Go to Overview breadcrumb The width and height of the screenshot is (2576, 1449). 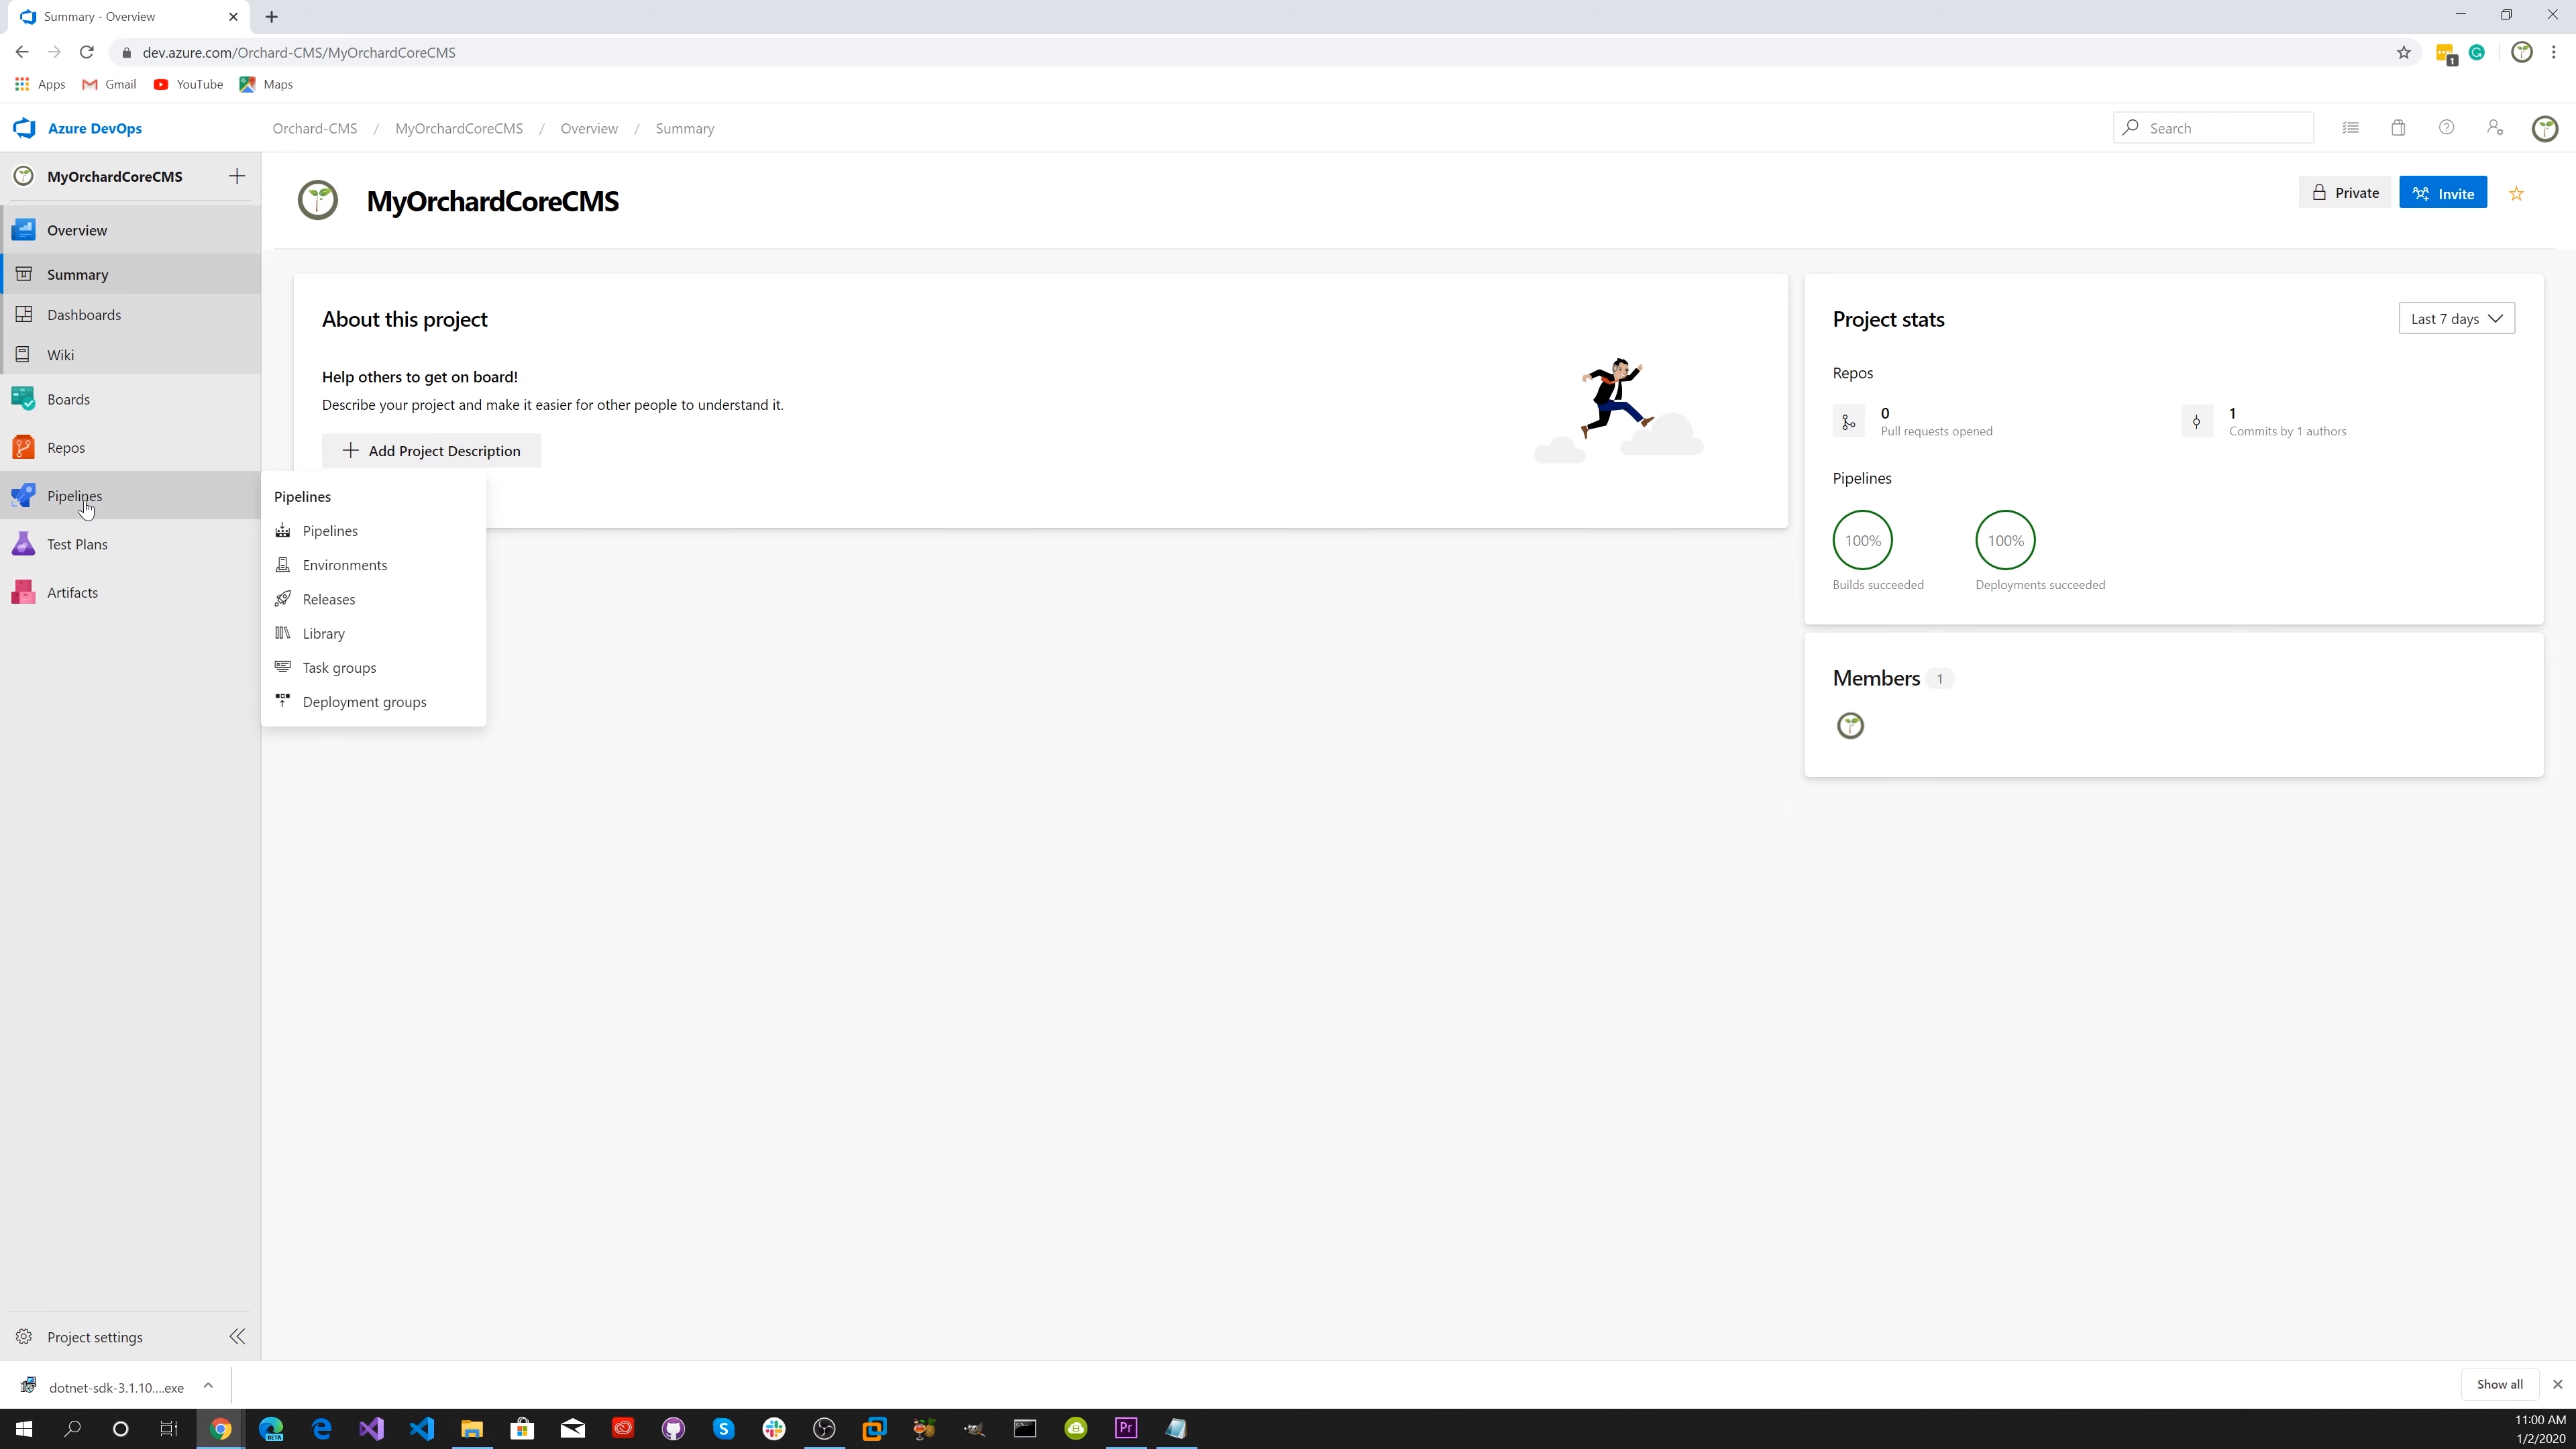click(x=589, y=128)
